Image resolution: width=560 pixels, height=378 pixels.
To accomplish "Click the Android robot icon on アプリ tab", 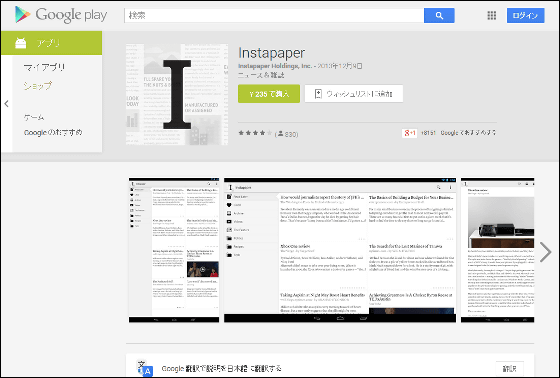I will coord(21,43).
